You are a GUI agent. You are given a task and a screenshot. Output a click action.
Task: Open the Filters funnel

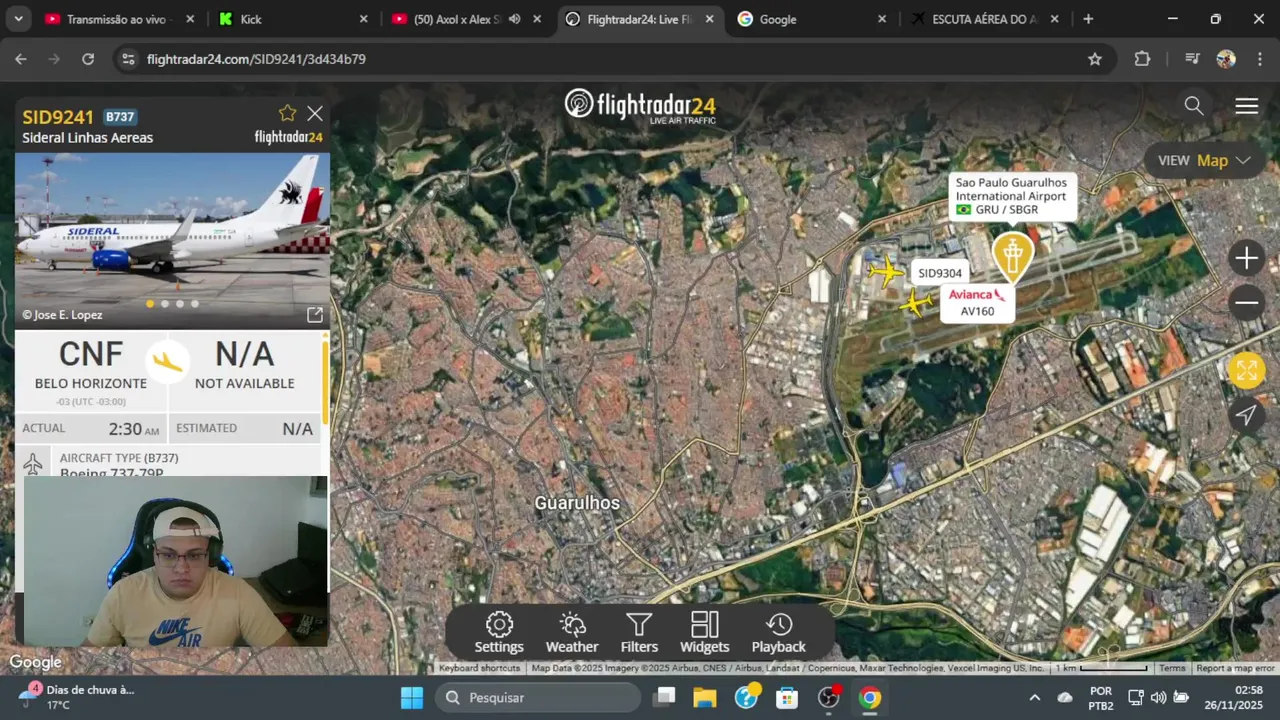click(x=639, y=633)
